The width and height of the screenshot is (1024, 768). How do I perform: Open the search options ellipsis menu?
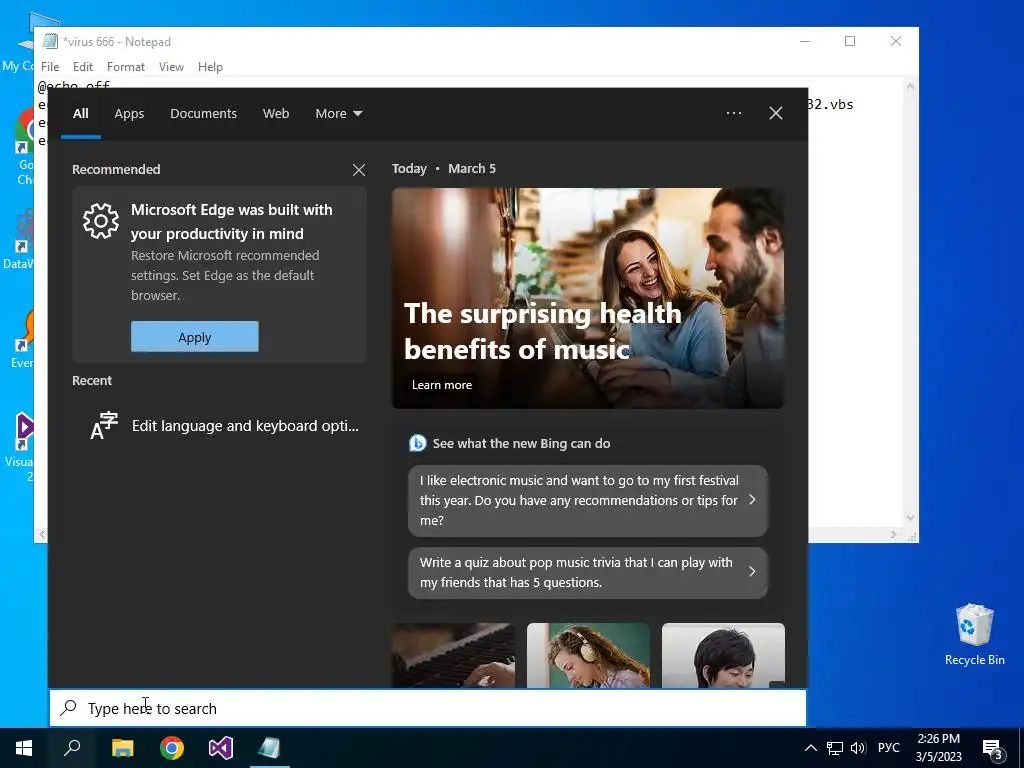tap(734, 113)
